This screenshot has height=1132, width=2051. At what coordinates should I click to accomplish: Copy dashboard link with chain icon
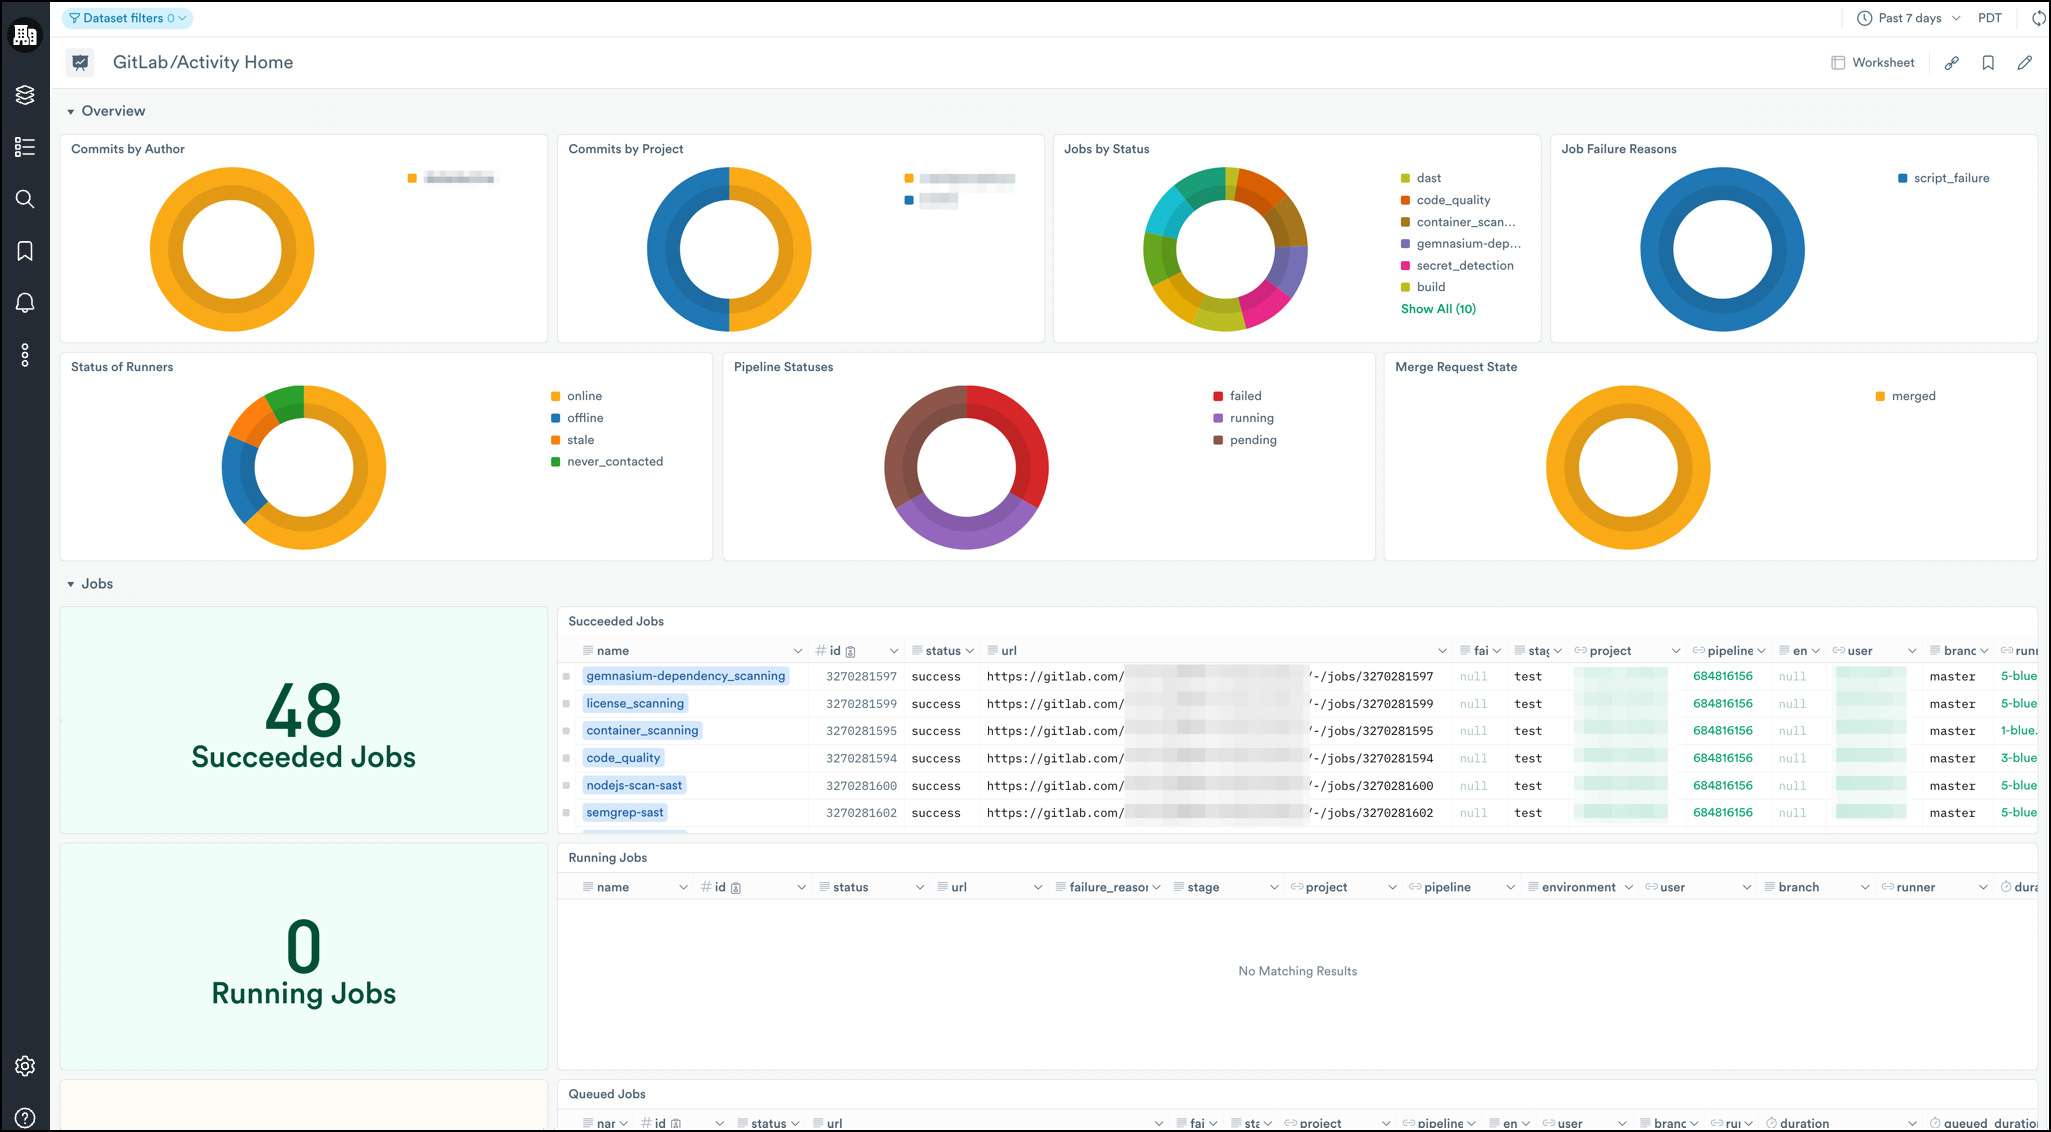click(1951, 63)
